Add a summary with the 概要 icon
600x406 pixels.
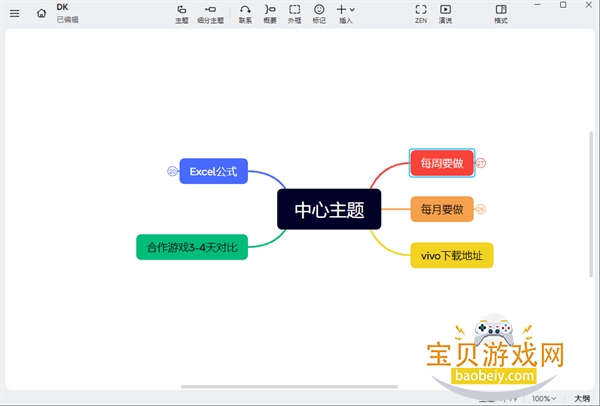pyautogui.click(x=270, y=14)
